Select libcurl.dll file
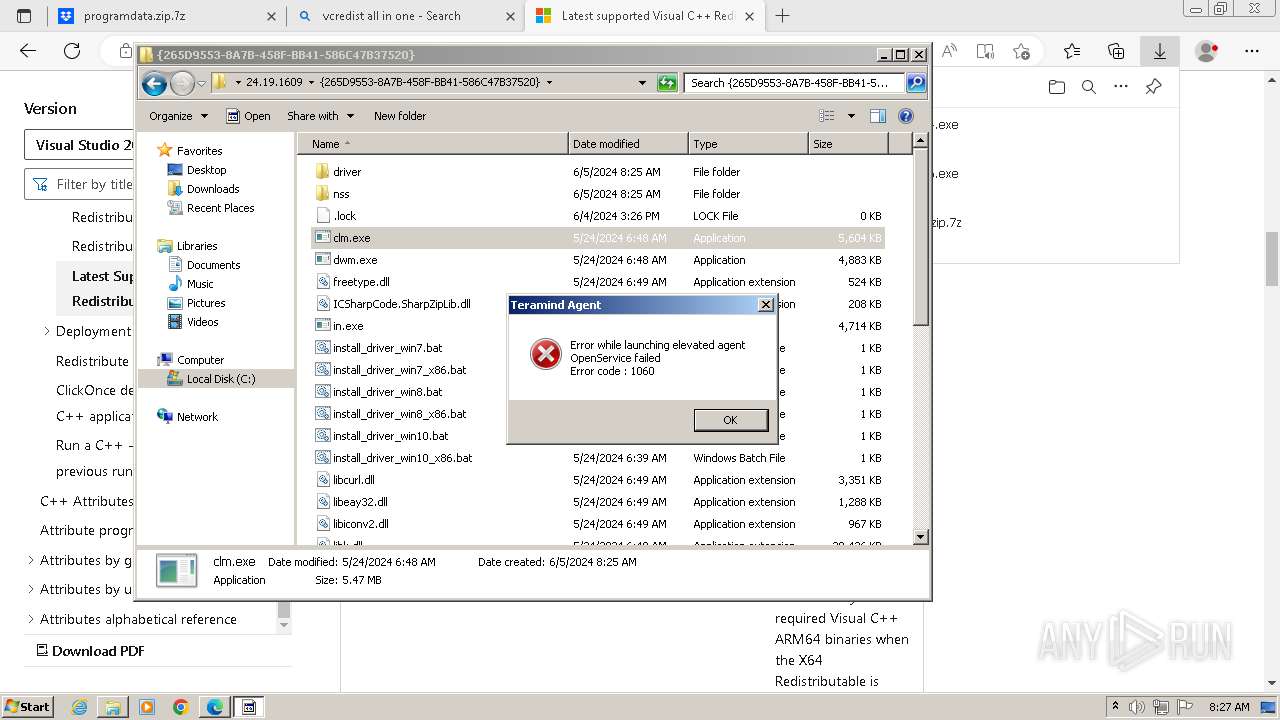The image size is (1280, 720). coord(353,480)
